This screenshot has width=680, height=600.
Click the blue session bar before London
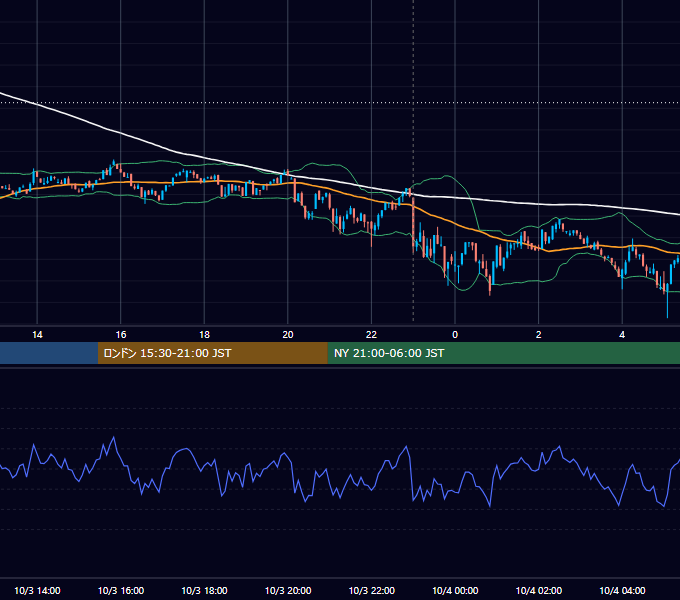tap(49, 353)
